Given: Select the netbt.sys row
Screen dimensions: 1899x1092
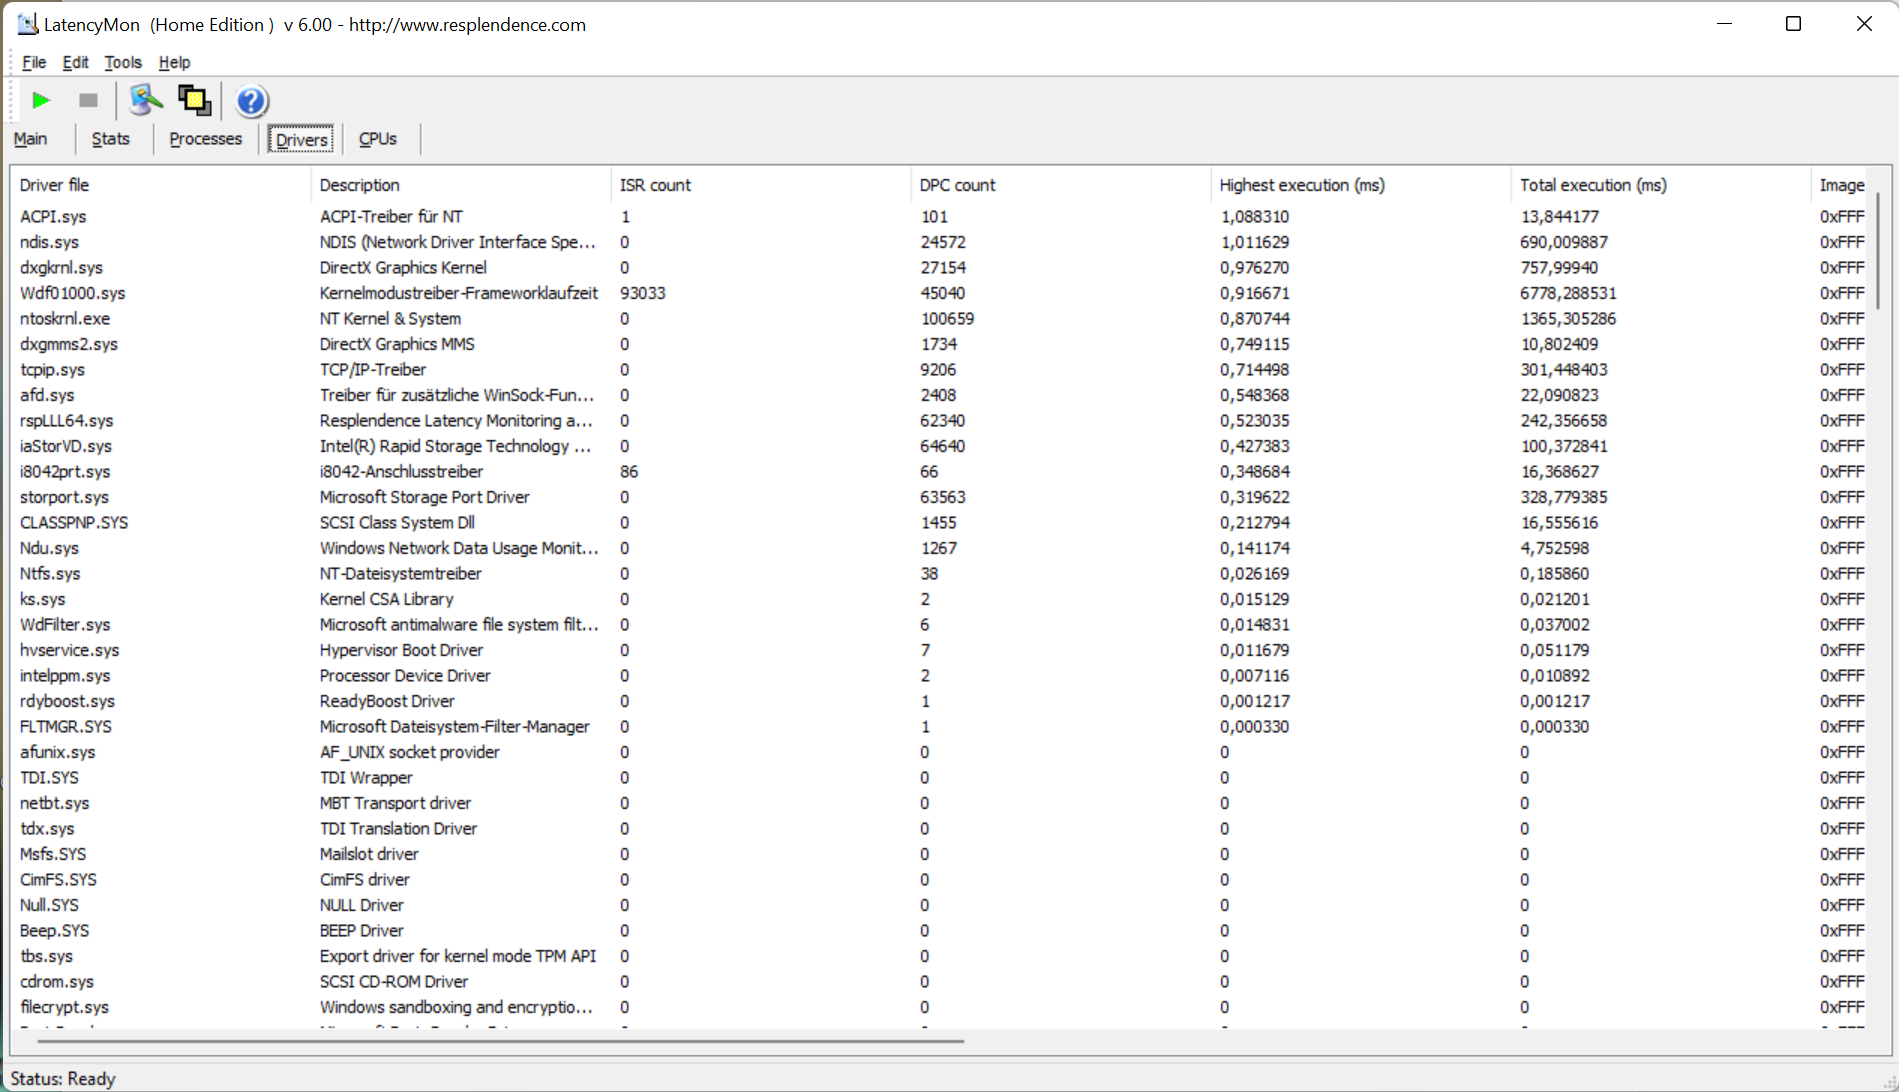Looking at the screenshot, I should pos(940,803).
